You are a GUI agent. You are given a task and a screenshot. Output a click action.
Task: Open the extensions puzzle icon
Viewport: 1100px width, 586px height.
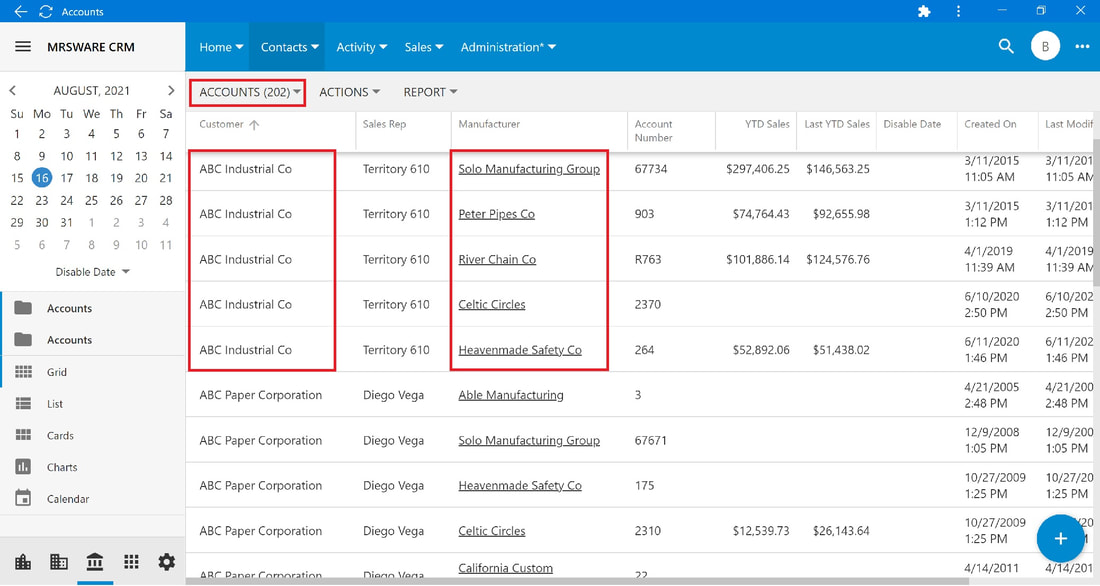[x=924, y=11]
